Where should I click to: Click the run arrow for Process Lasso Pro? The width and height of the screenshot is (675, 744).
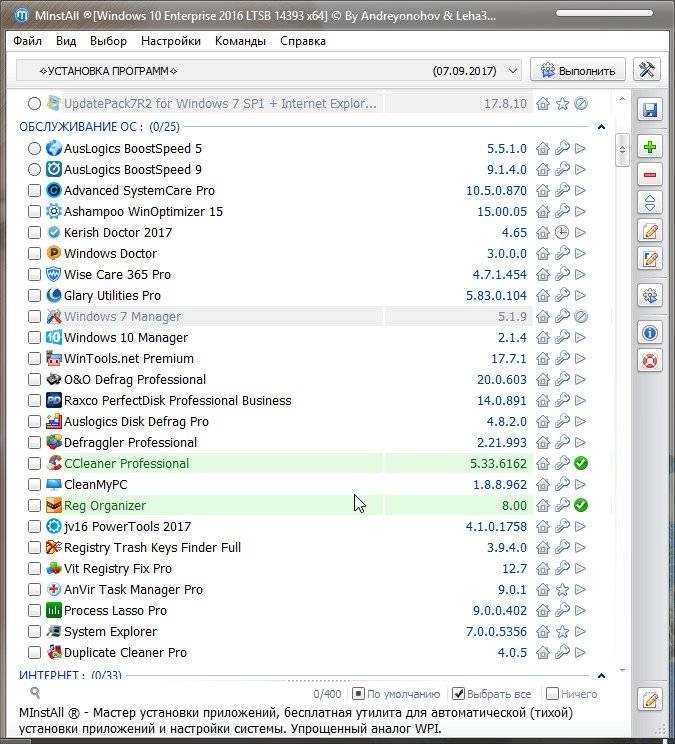coord(580,611)
